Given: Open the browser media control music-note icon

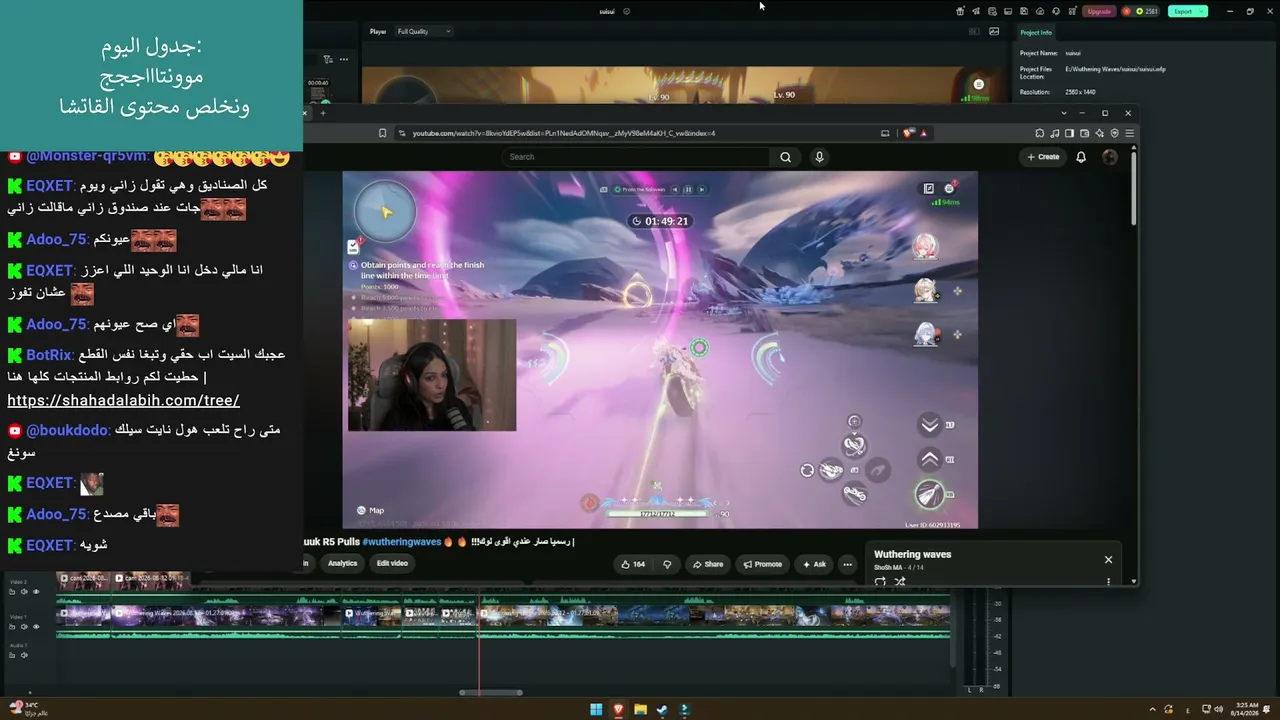Looking at the screenshot, I should (1054, 133).
